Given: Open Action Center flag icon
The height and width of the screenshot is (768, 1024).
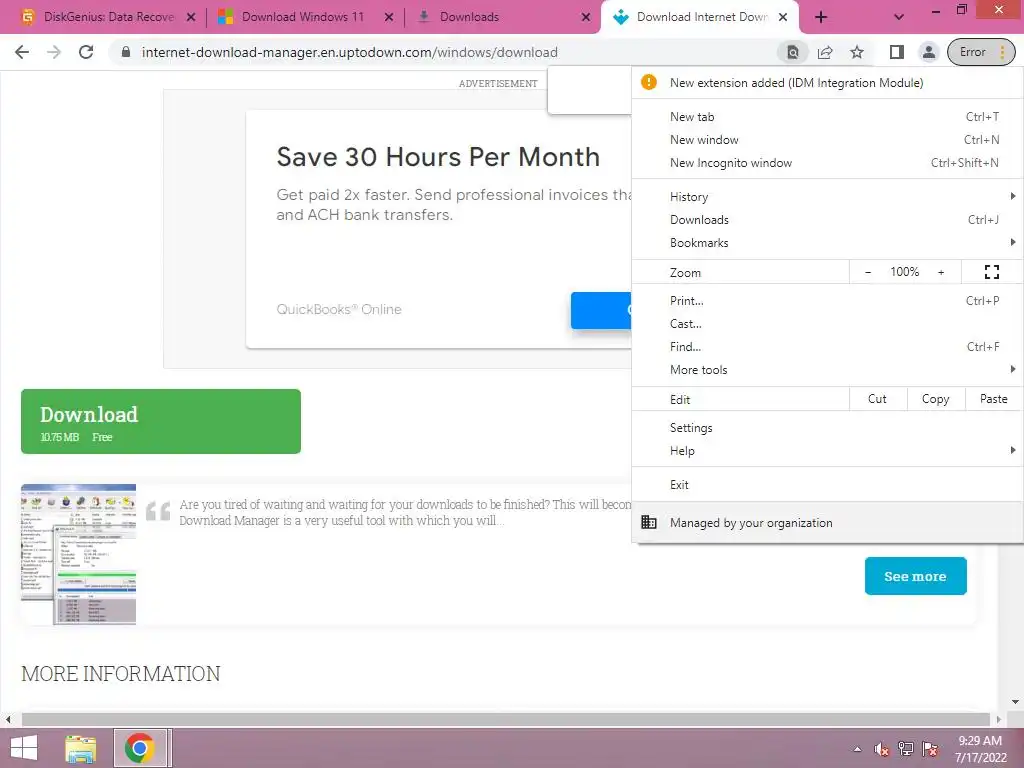Looking at the screenshot, I should 930,749.
